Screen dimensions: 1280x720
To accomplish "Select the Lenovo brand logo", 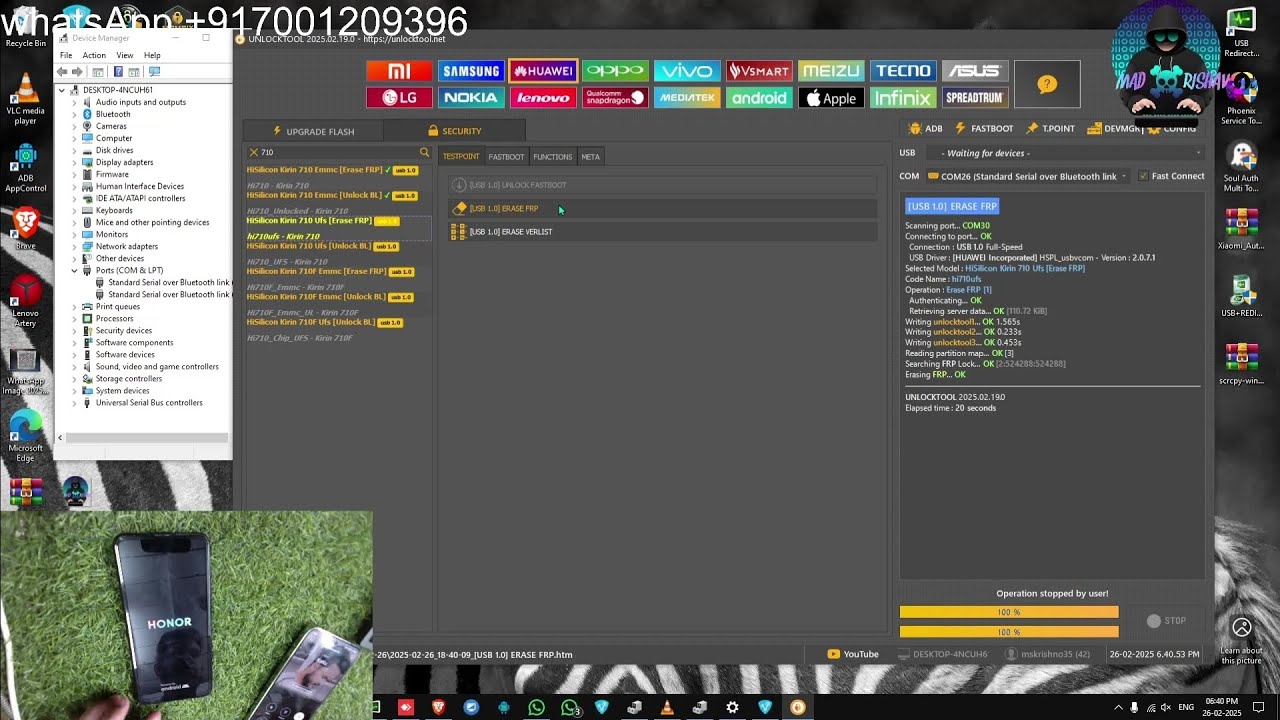I will [x=543, y=98].
